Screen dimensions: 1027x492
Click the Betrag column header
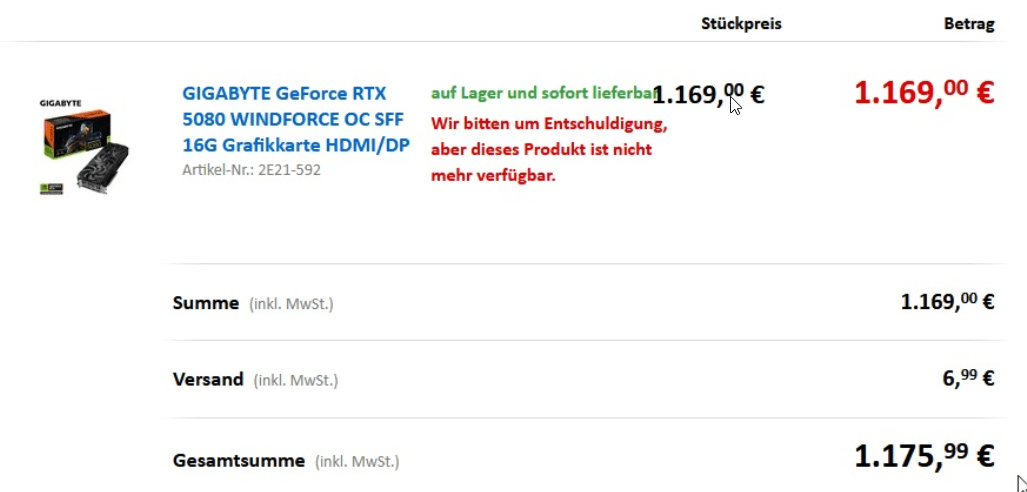click(969, 24)
